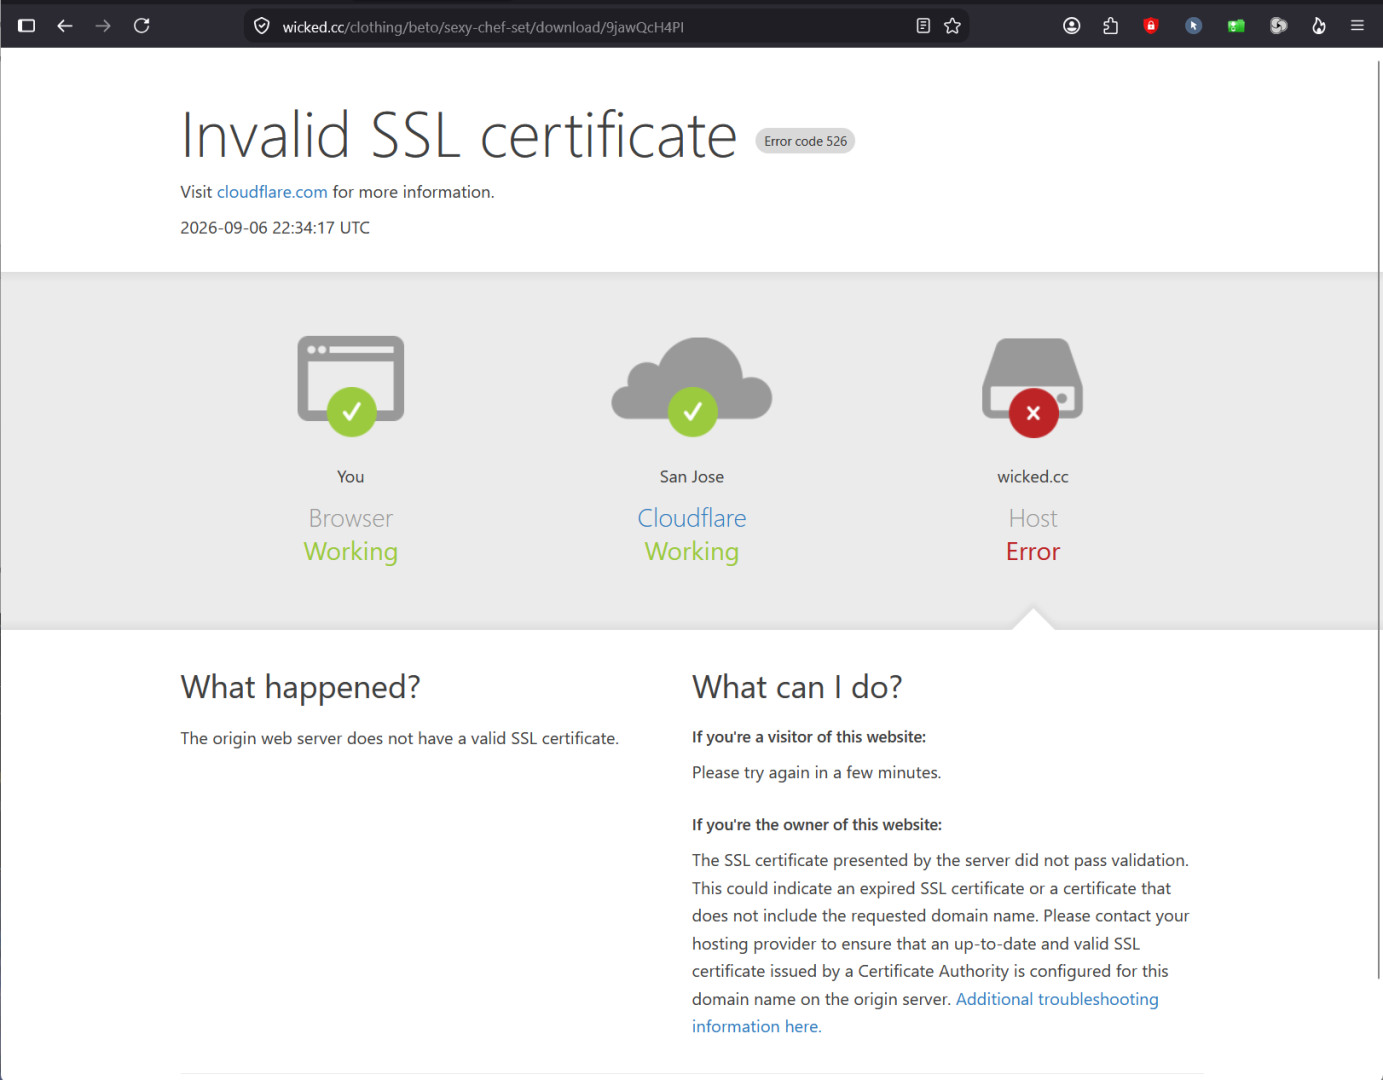Viewport: 1383px width, 1080px height.
Task: Toggle the browser sidebar panel icon
Action: coord(27,26)
